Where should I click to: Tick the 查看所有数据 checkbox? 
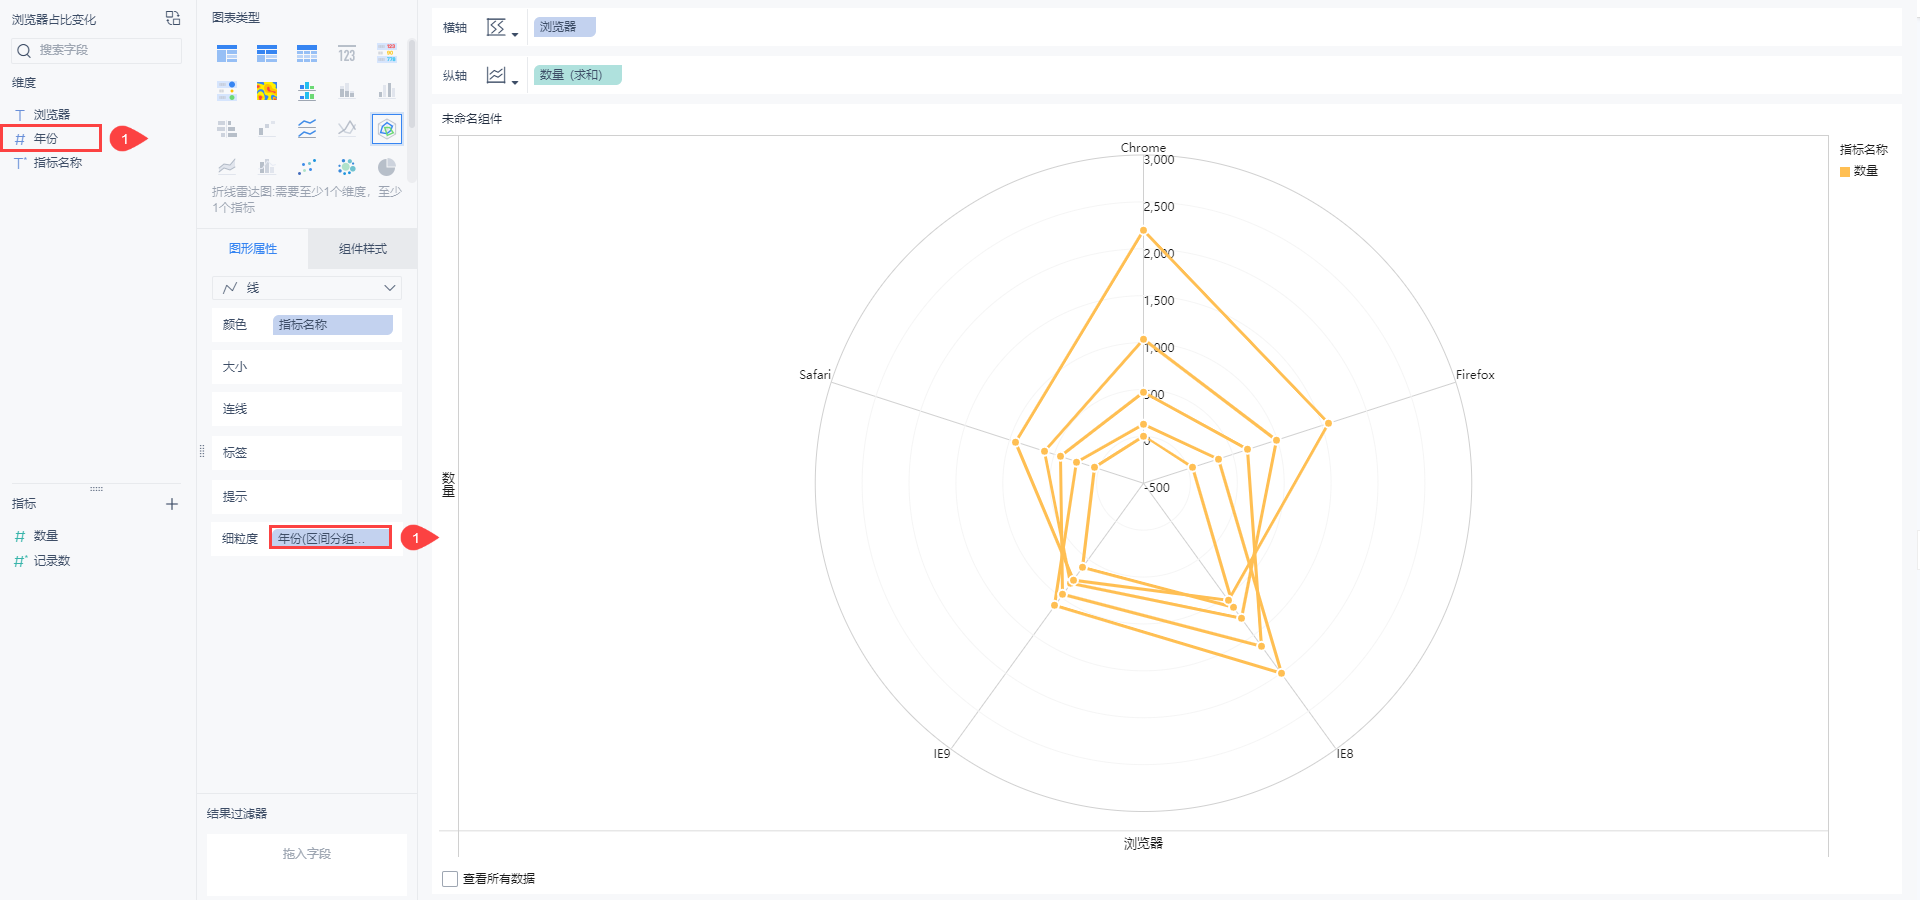tap(450, 879)
